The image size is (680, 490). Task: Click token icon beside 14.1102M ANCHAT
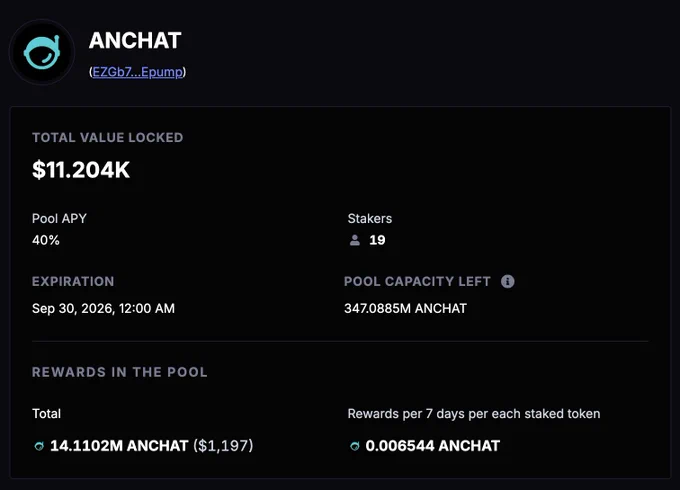coord(39,446)
